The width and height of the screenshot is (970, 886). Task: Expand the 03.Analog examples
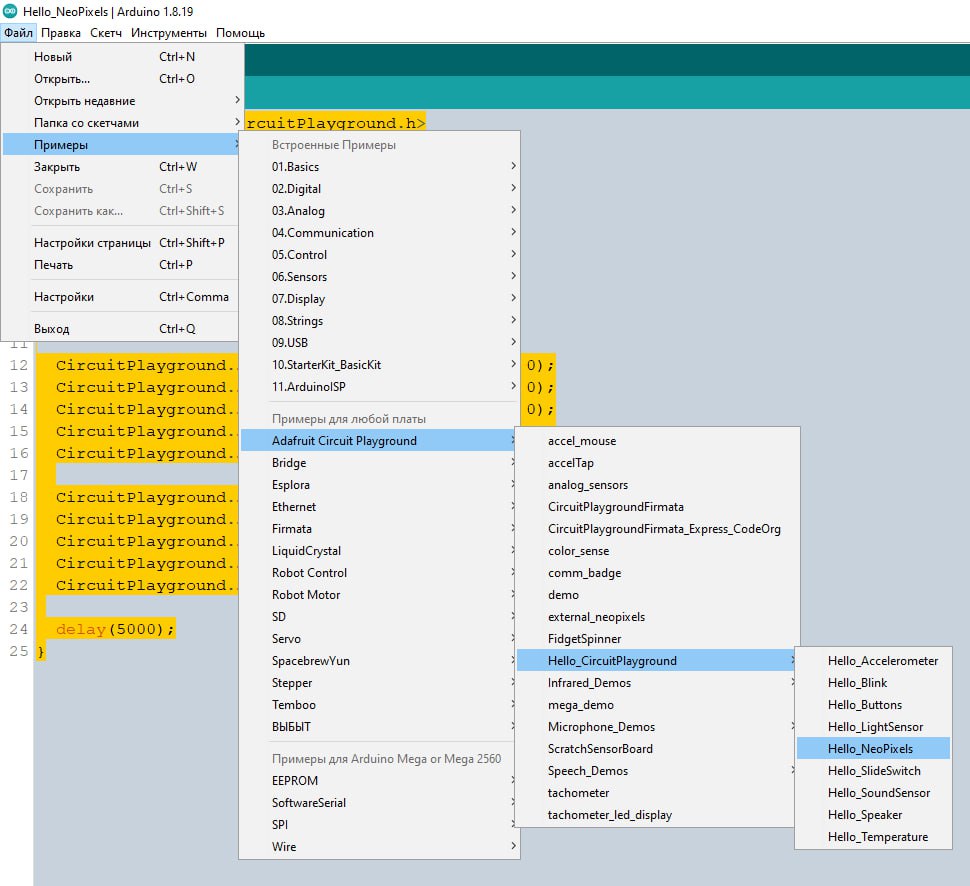[379, 211]
